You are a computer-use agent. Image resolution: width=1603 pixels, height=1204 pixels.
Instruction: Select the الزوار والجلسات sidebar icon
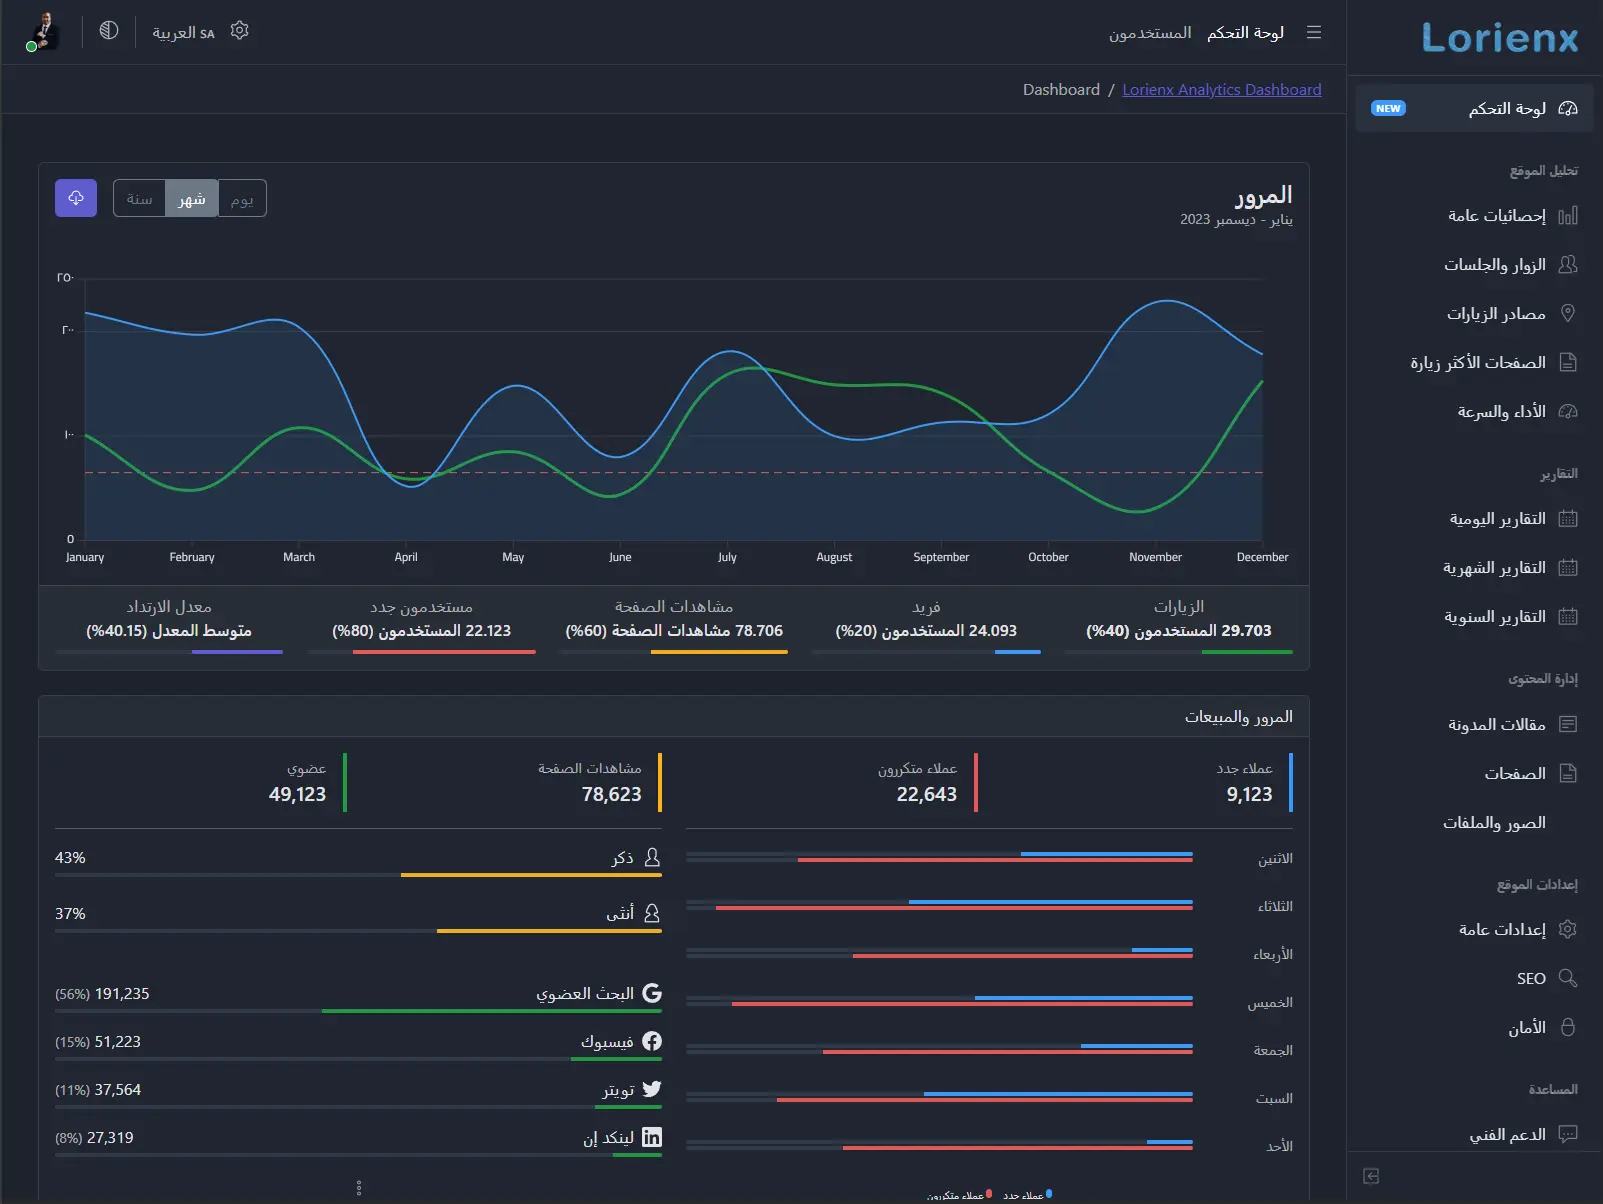pyautogui.click(x=1568, y=264)
